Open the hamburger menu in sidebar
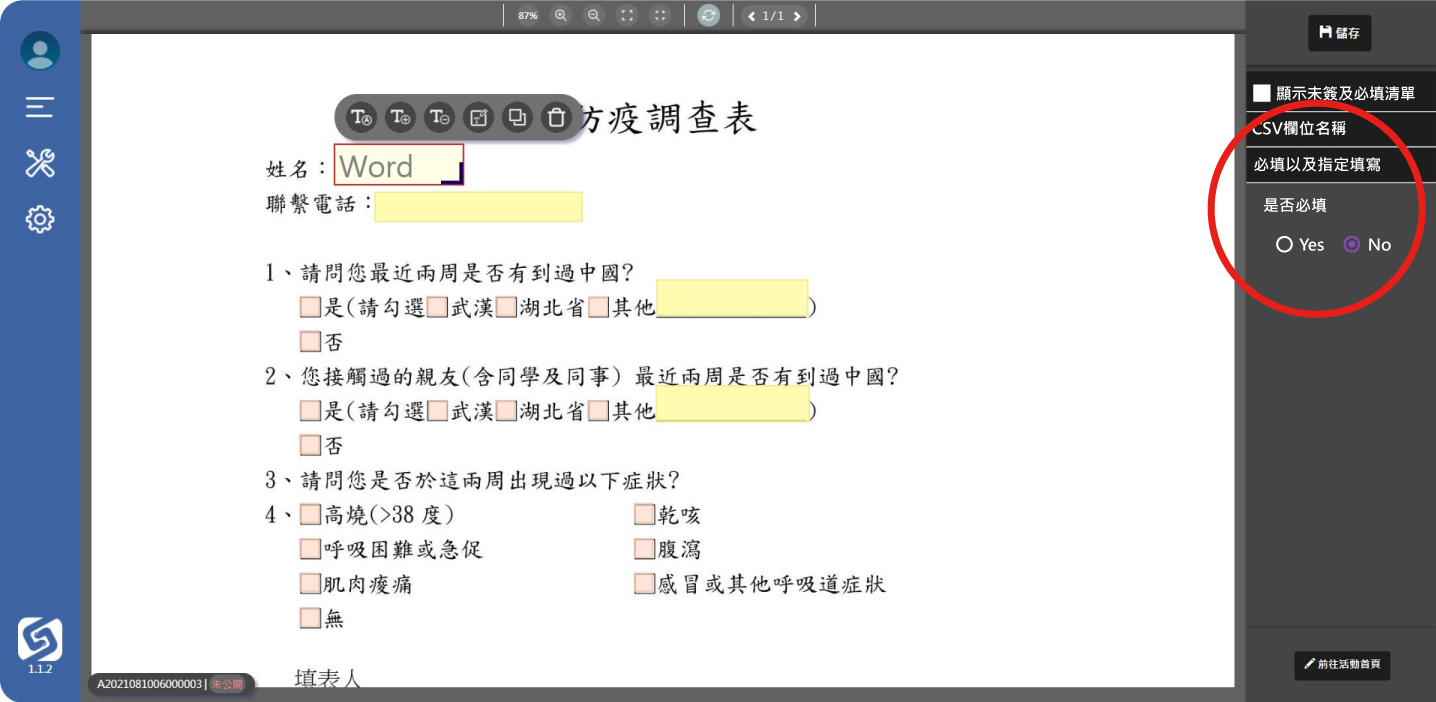 (x=40, y=107)
